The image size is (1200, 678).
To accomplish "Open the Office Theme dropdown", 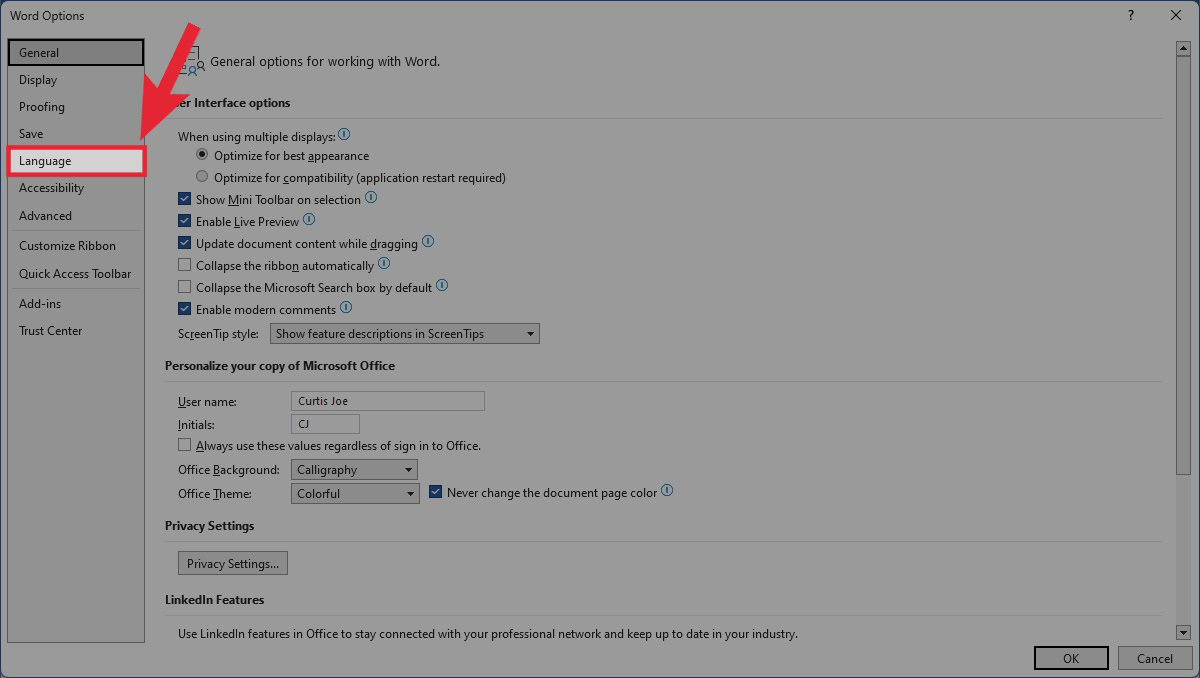I will coord(355,494).
